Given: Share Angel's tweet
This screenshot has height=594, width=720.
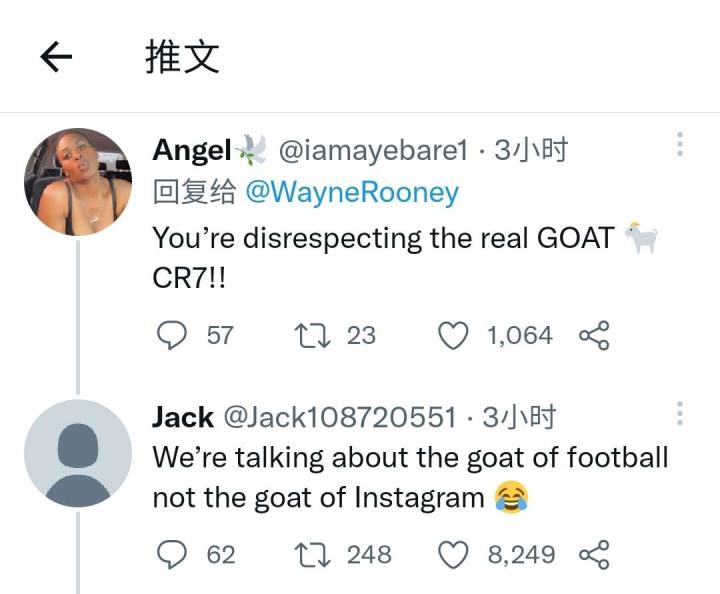Looking at the screenshot, I should 593,335.
